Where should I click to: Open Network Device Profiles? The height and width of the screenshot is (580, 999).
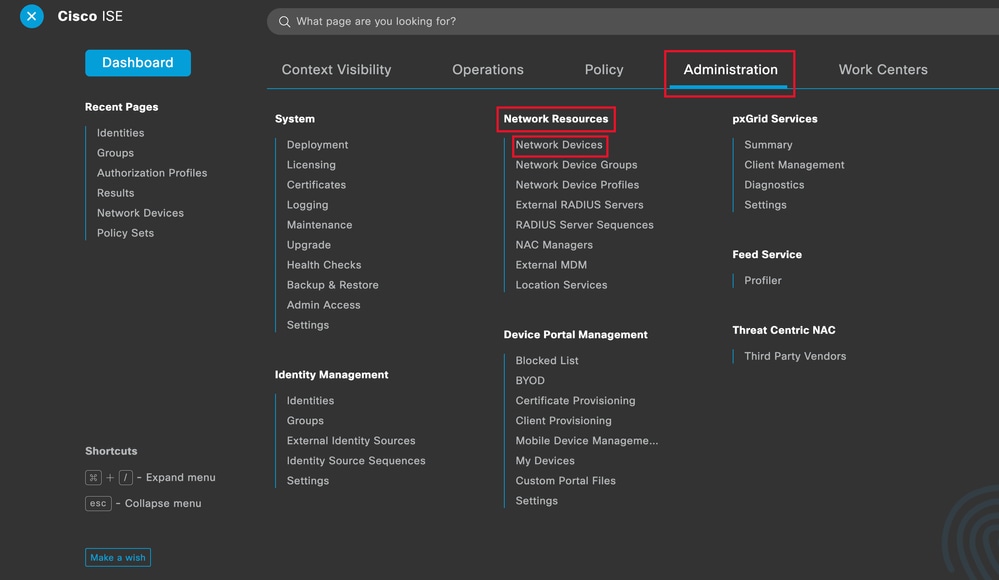577,185
